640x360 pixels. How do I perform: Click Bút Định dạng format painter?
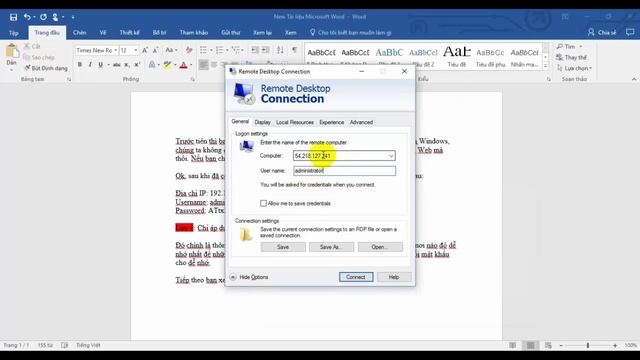coord(46,68)
